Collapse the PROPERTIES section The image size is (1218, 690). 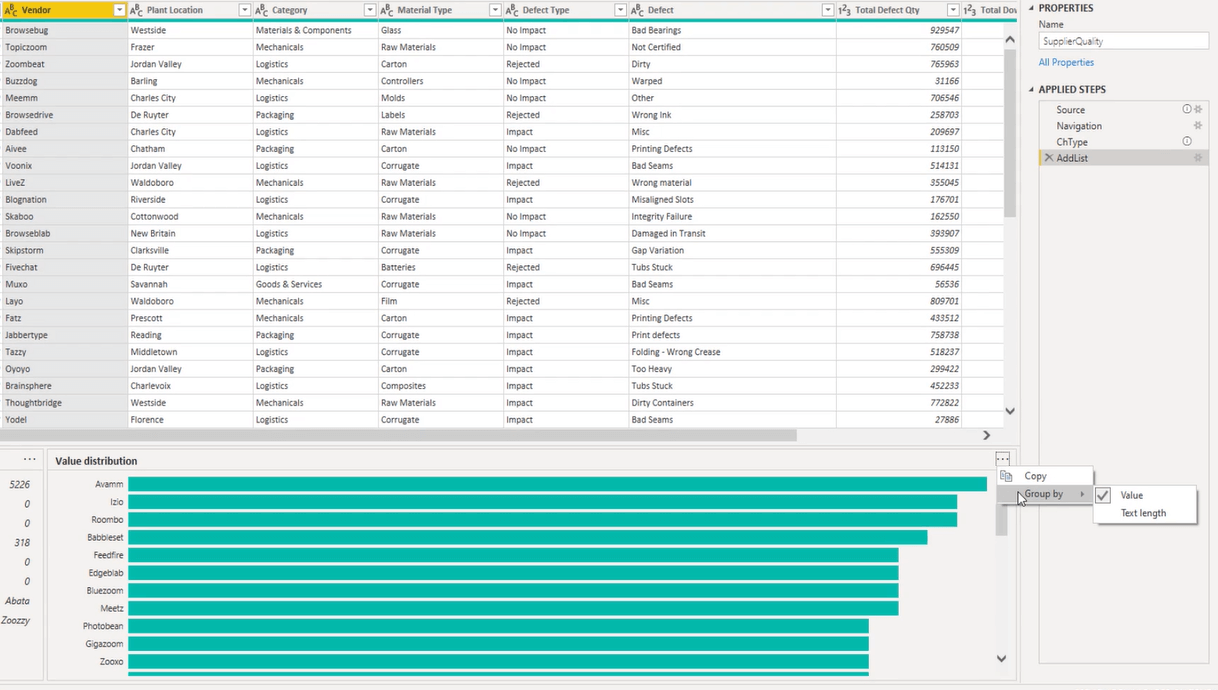pyautogui.click(x=1032, y=8)
